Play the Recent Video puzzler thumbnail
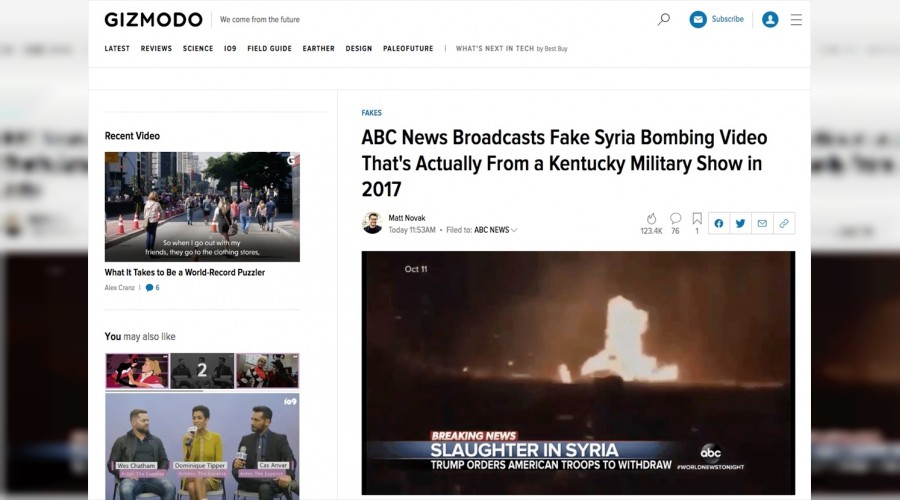This screenshot has width=900, height=500. pos(202,207)
